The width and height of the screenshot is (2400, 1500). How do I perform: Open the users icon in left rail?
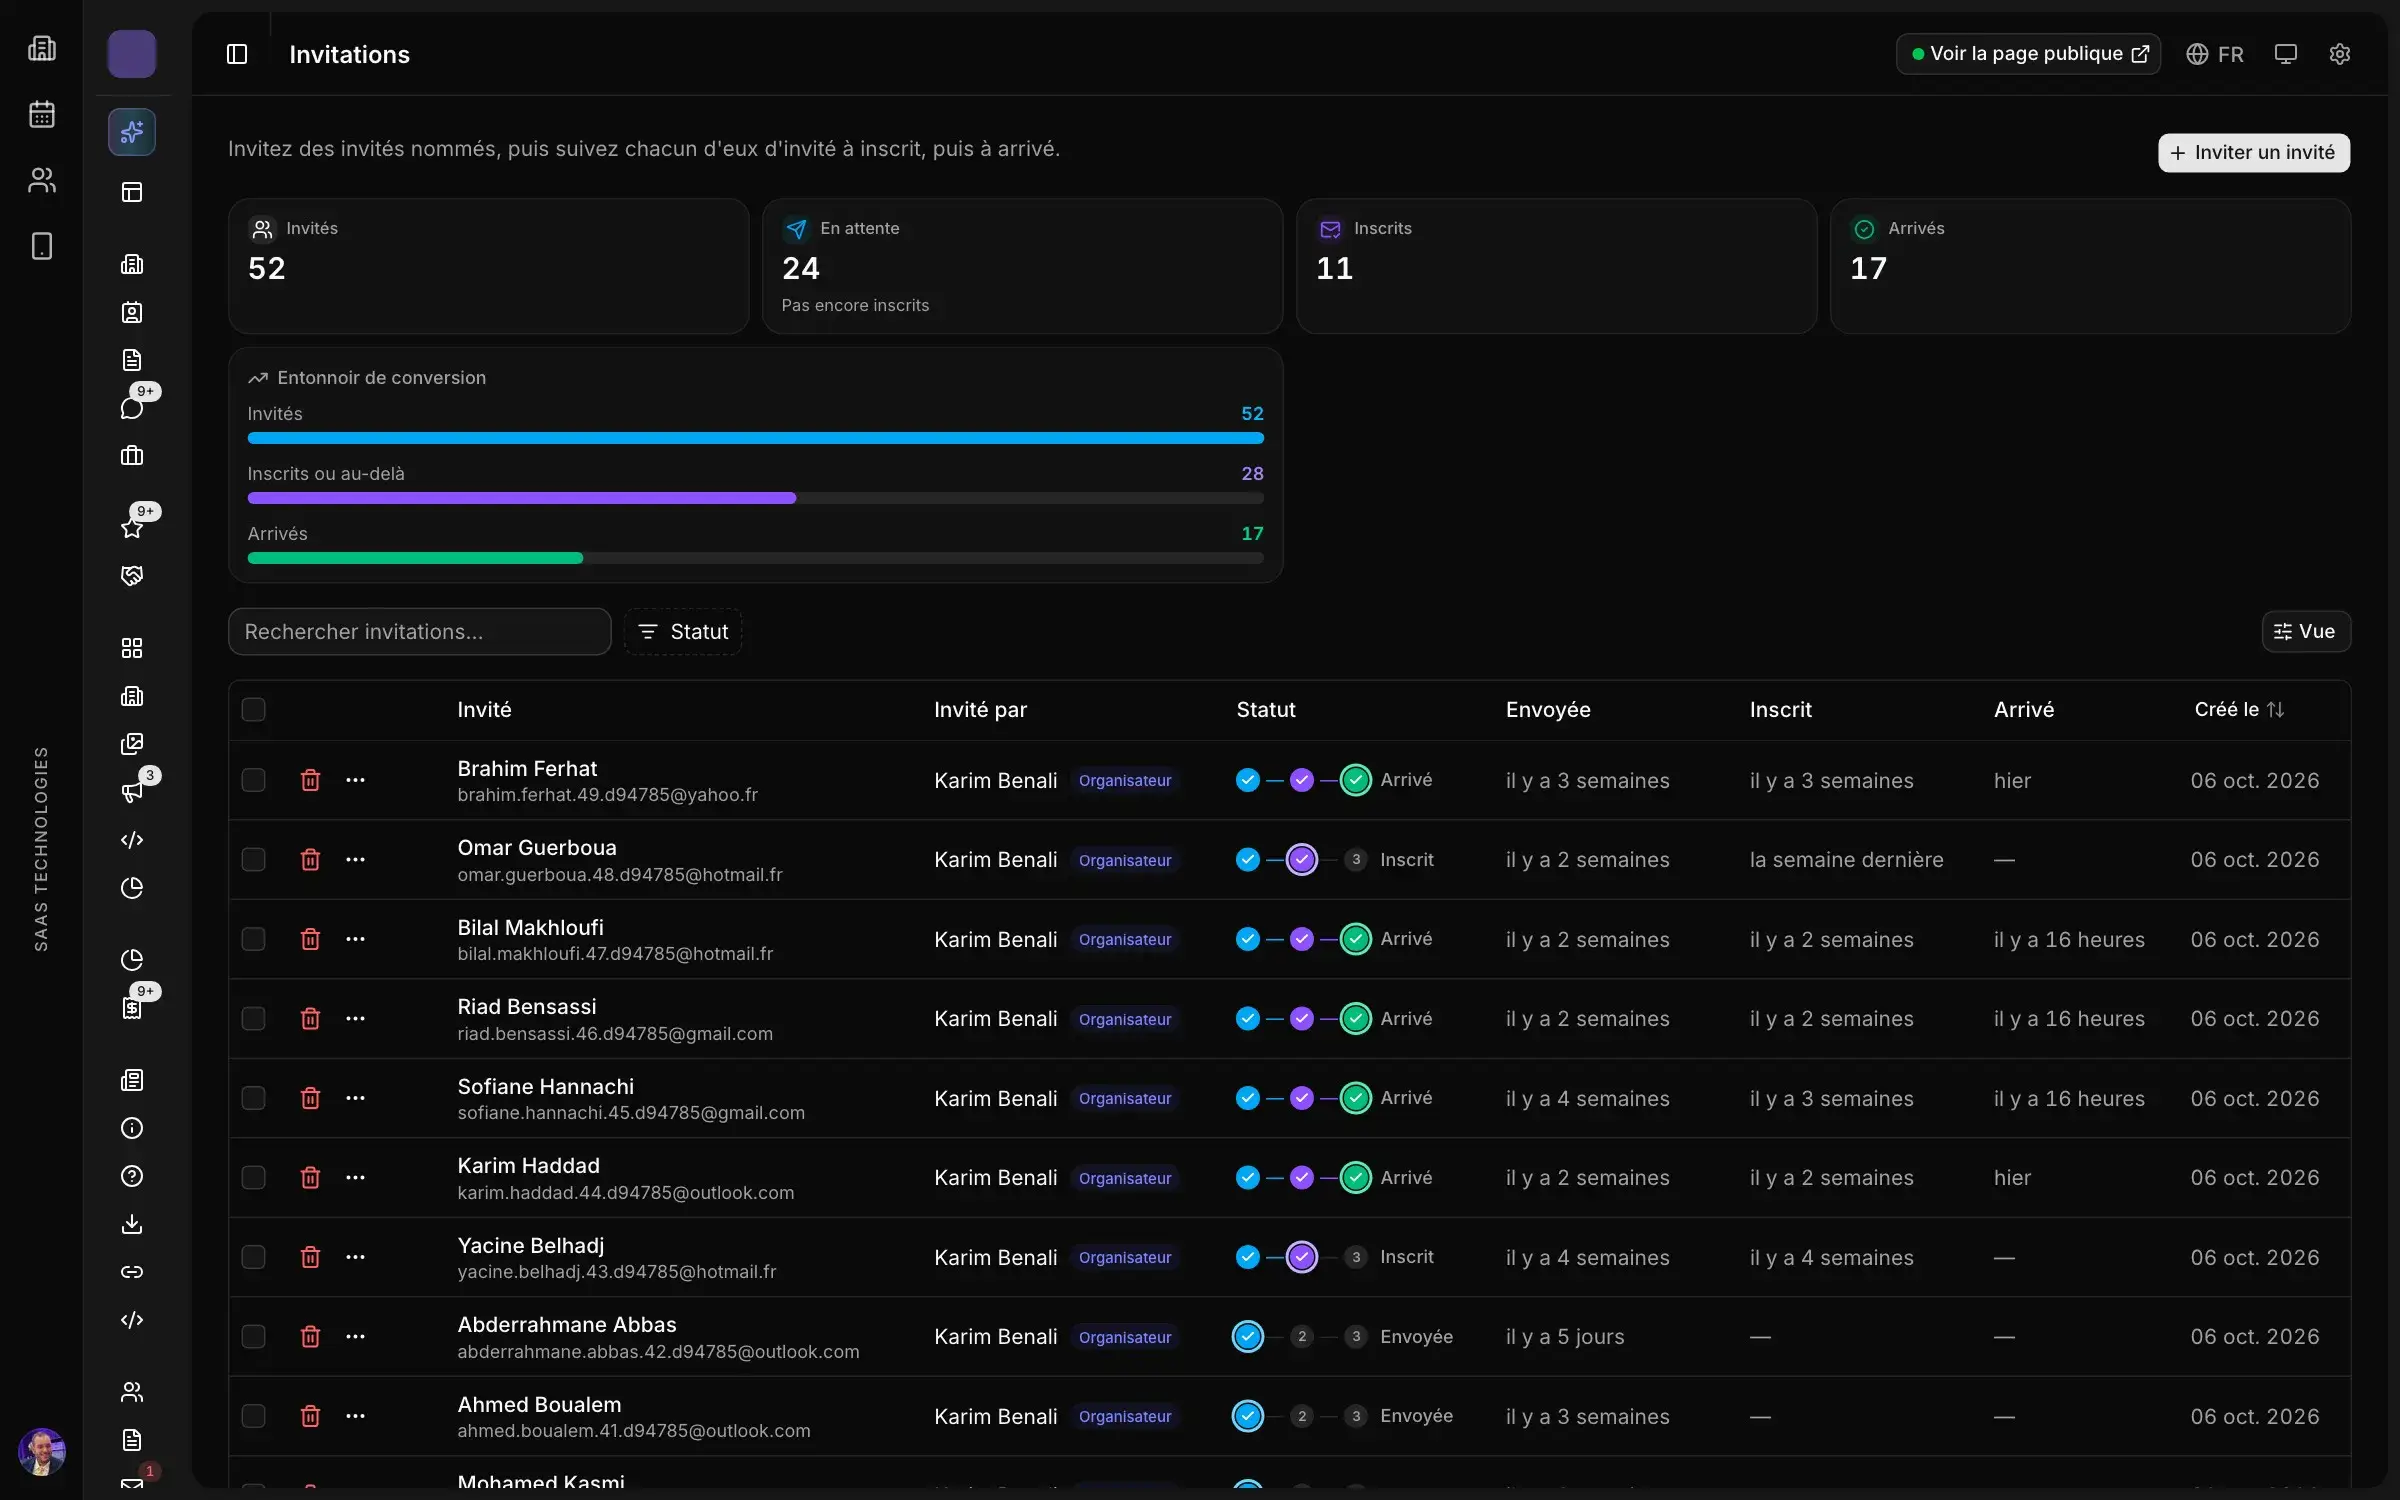pyautogui.click(x=42, y=180)
